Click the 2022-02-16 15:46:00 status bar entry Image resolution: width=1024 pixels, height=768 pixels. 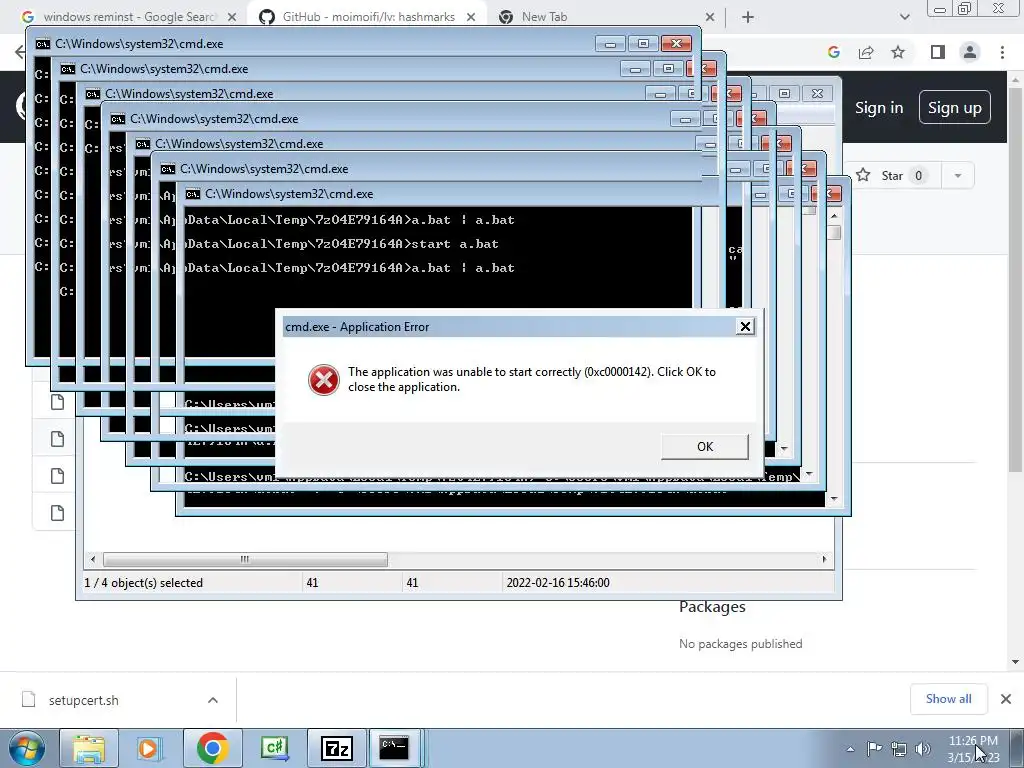[x=558, y=583]
